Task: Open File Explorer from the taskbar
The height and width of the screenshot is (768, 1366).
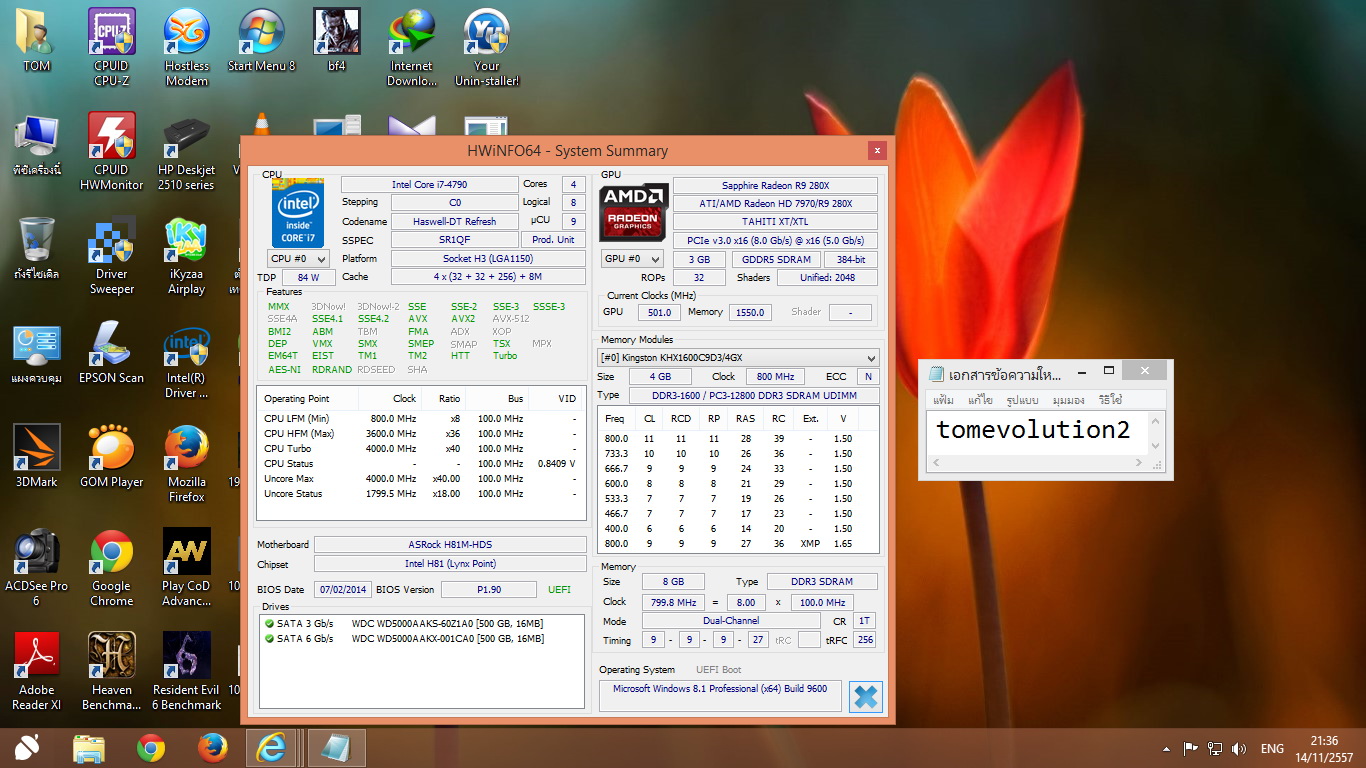Action: coord(89,748)
